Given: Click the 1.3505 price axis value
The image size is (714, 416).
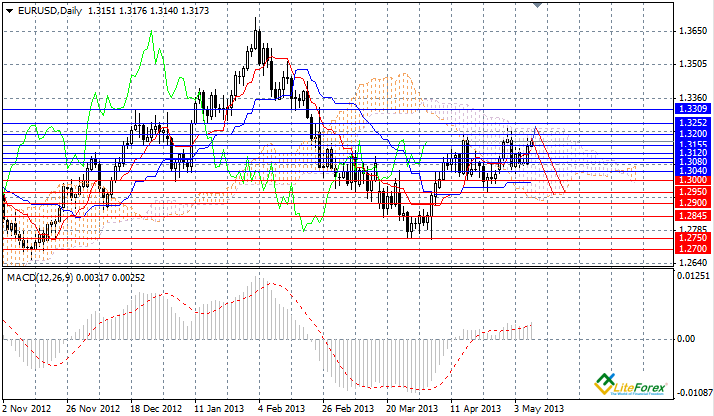Looking at the screenshot, I should point(691,64).
